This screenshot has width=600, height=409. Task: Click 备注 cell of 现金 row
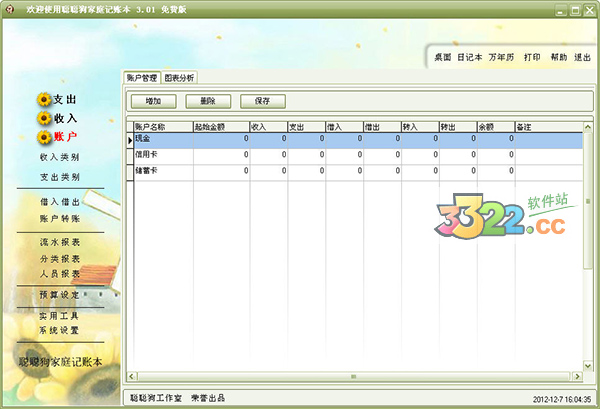549,140
